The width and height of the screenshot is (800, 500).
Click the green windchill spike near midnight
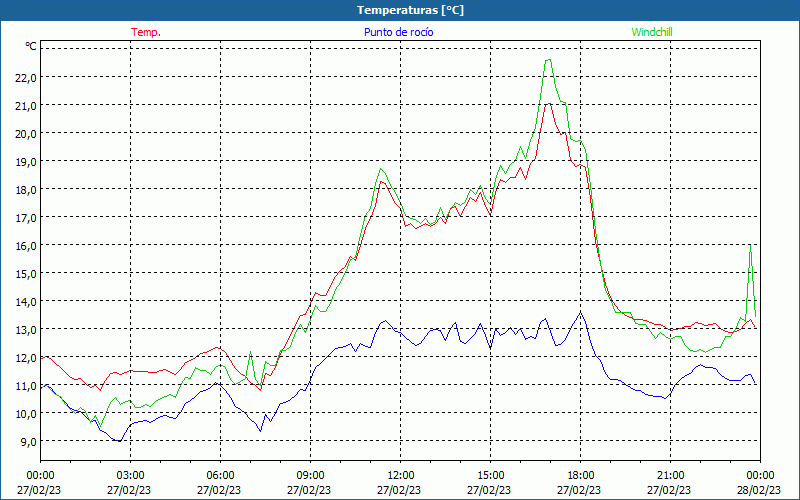point(750,246)
